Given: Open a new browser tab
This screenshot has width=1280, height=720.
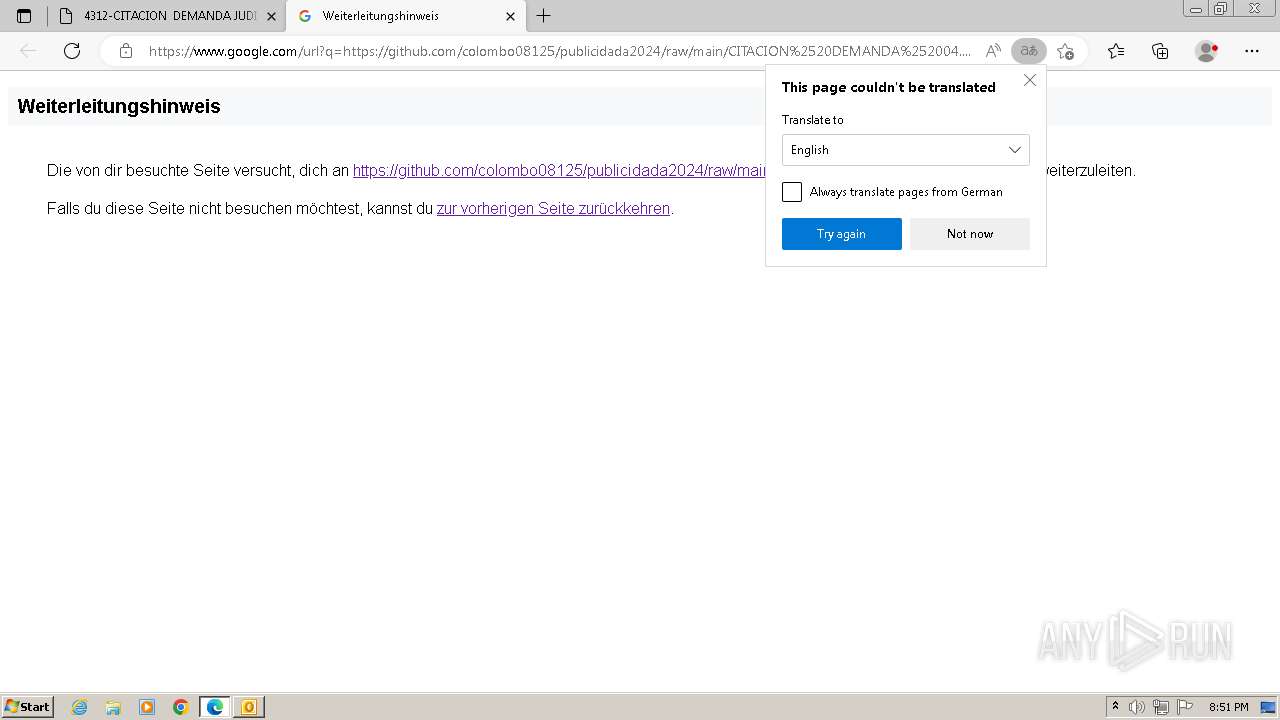Looking at the screenshot, I should (x=543, y=16).
